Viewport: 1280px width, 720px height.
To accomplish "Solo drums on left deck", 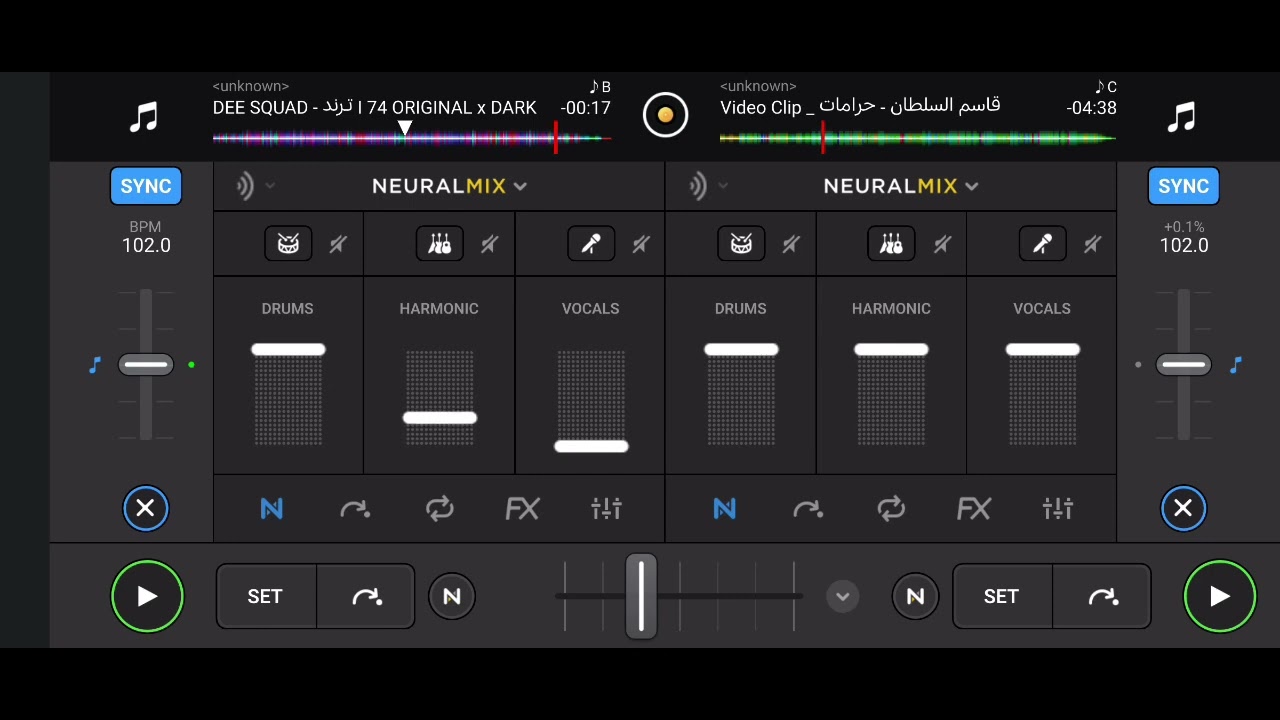I will pyautogui.click(x=288, y=244).
